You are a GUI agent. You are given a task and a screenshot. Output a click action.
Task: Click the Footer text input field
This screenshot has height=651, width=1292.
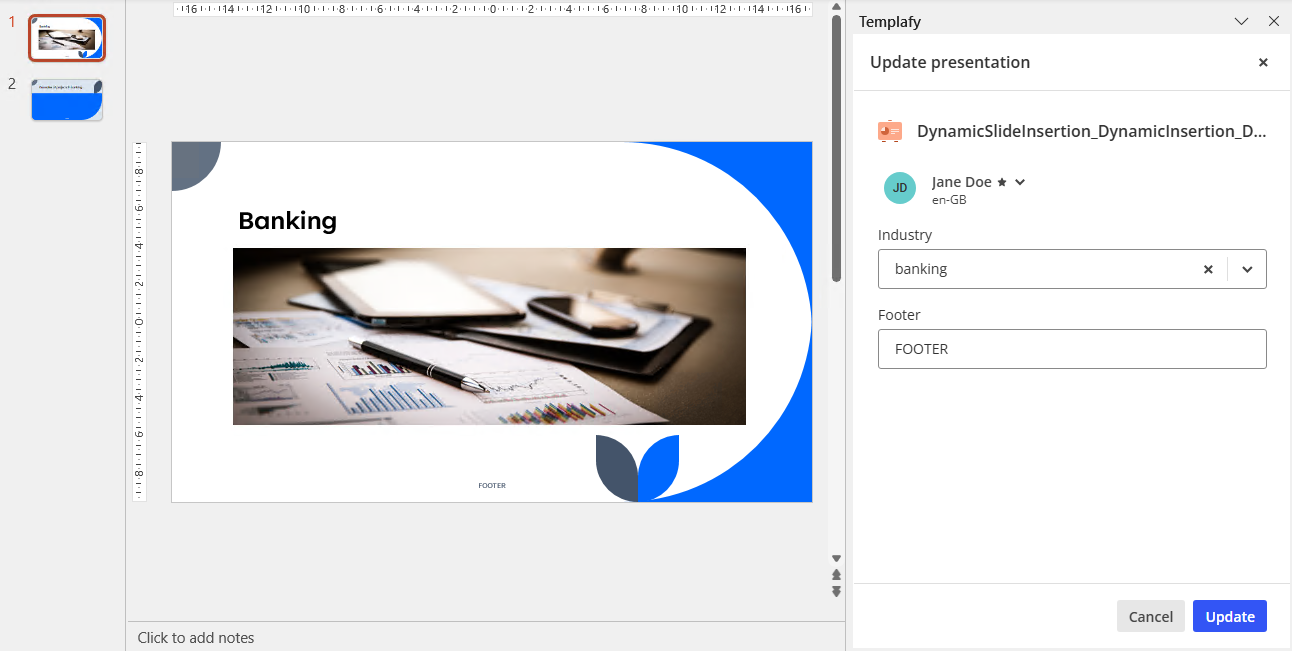click(1072, 349)
